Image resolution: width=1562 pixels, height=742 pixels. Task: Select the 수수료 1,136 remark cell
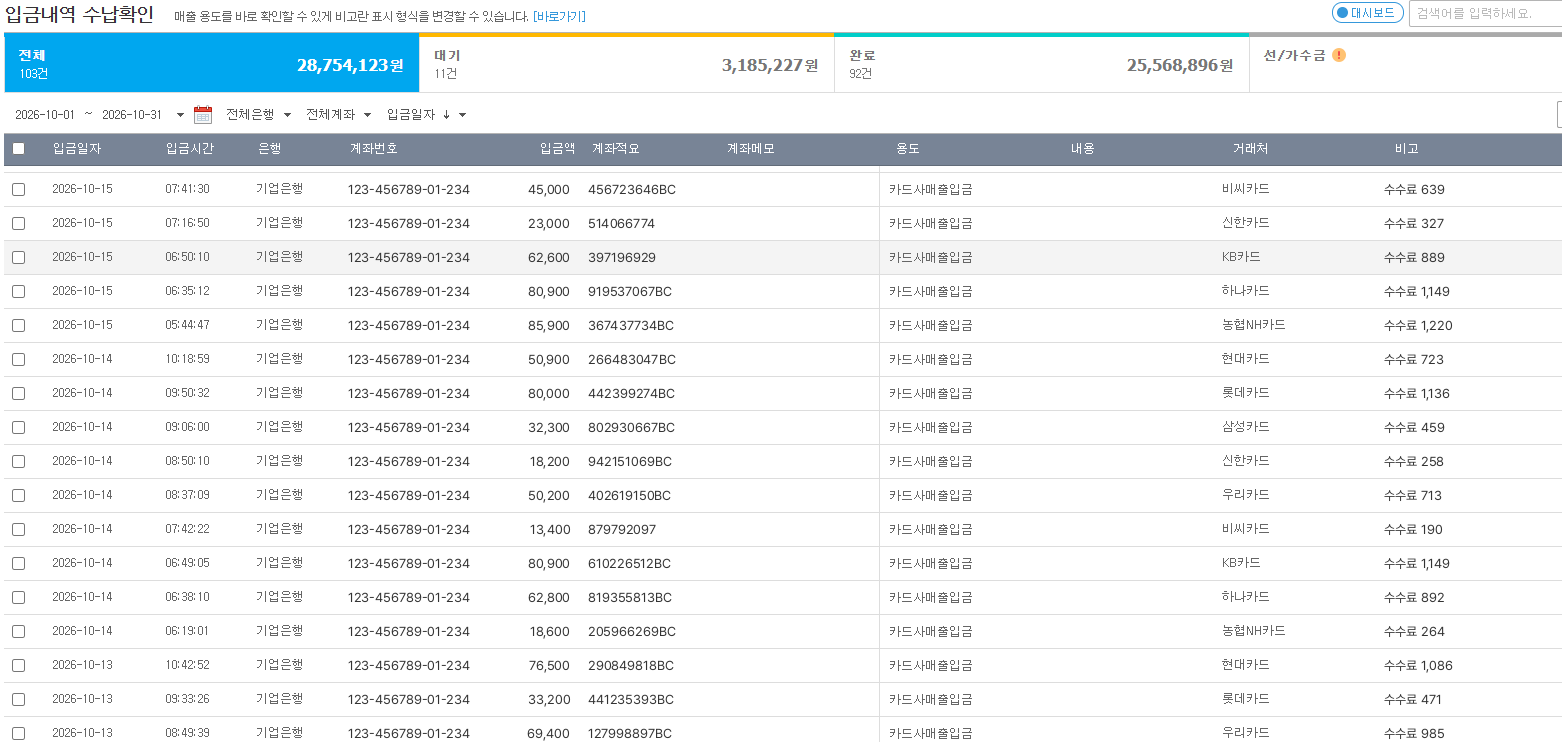(x=1417, y=393)
